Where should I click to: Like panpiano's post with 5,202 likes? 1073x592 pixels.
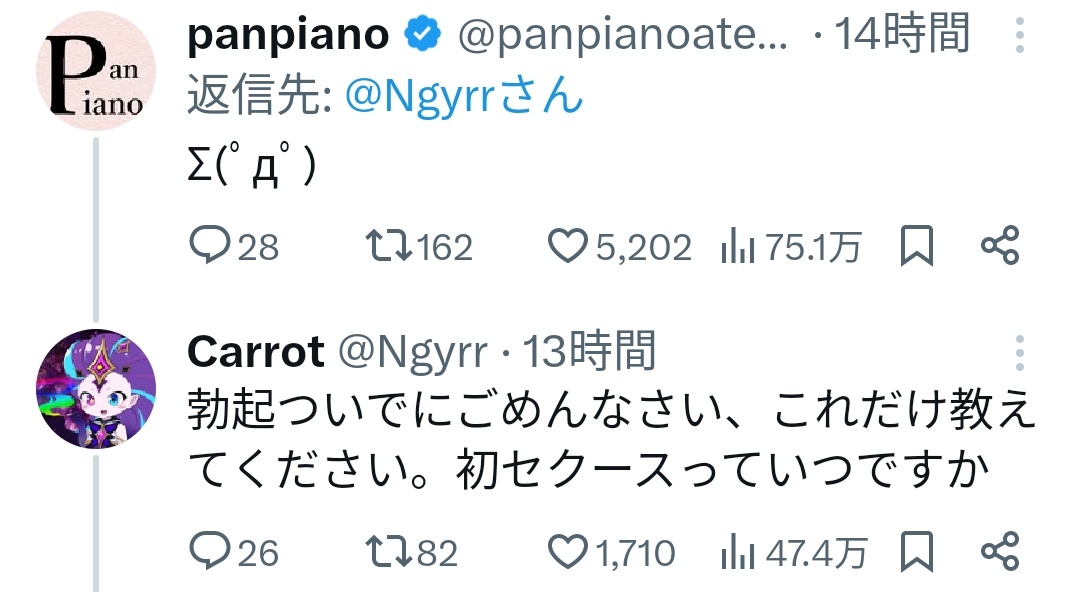569,246
